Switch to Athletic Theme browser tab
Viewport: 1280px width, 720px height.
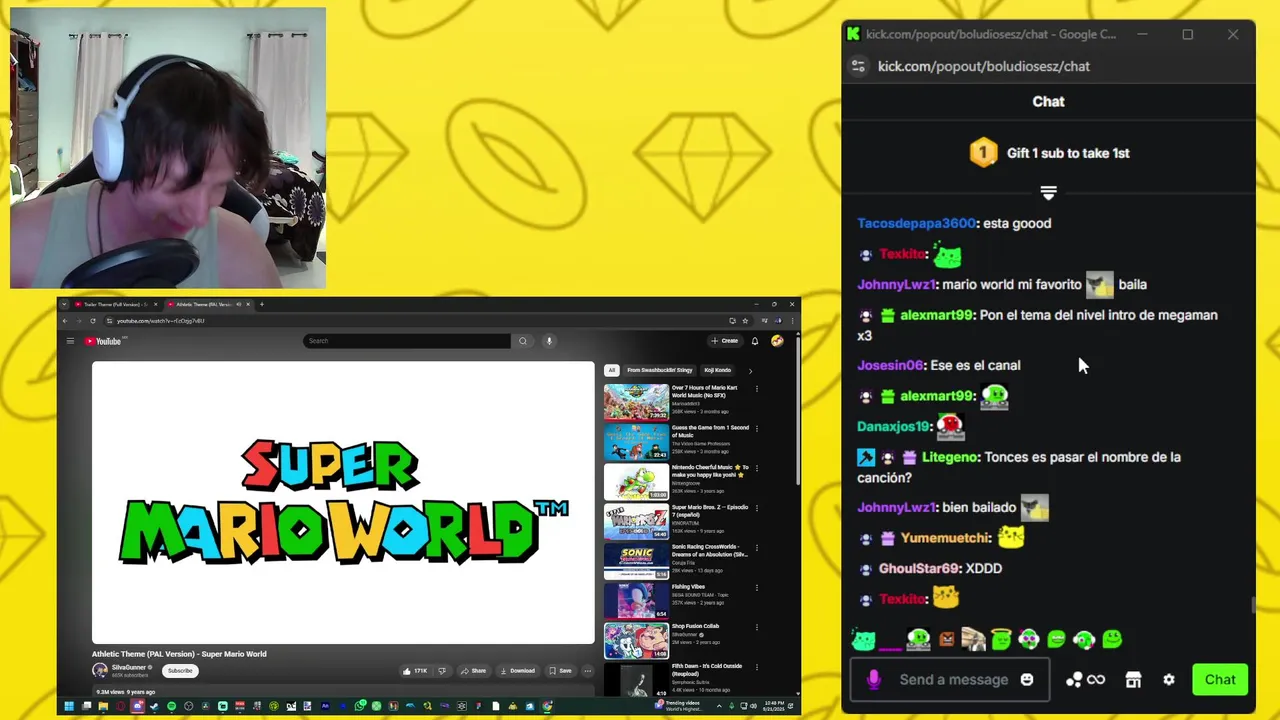(210, 304)
